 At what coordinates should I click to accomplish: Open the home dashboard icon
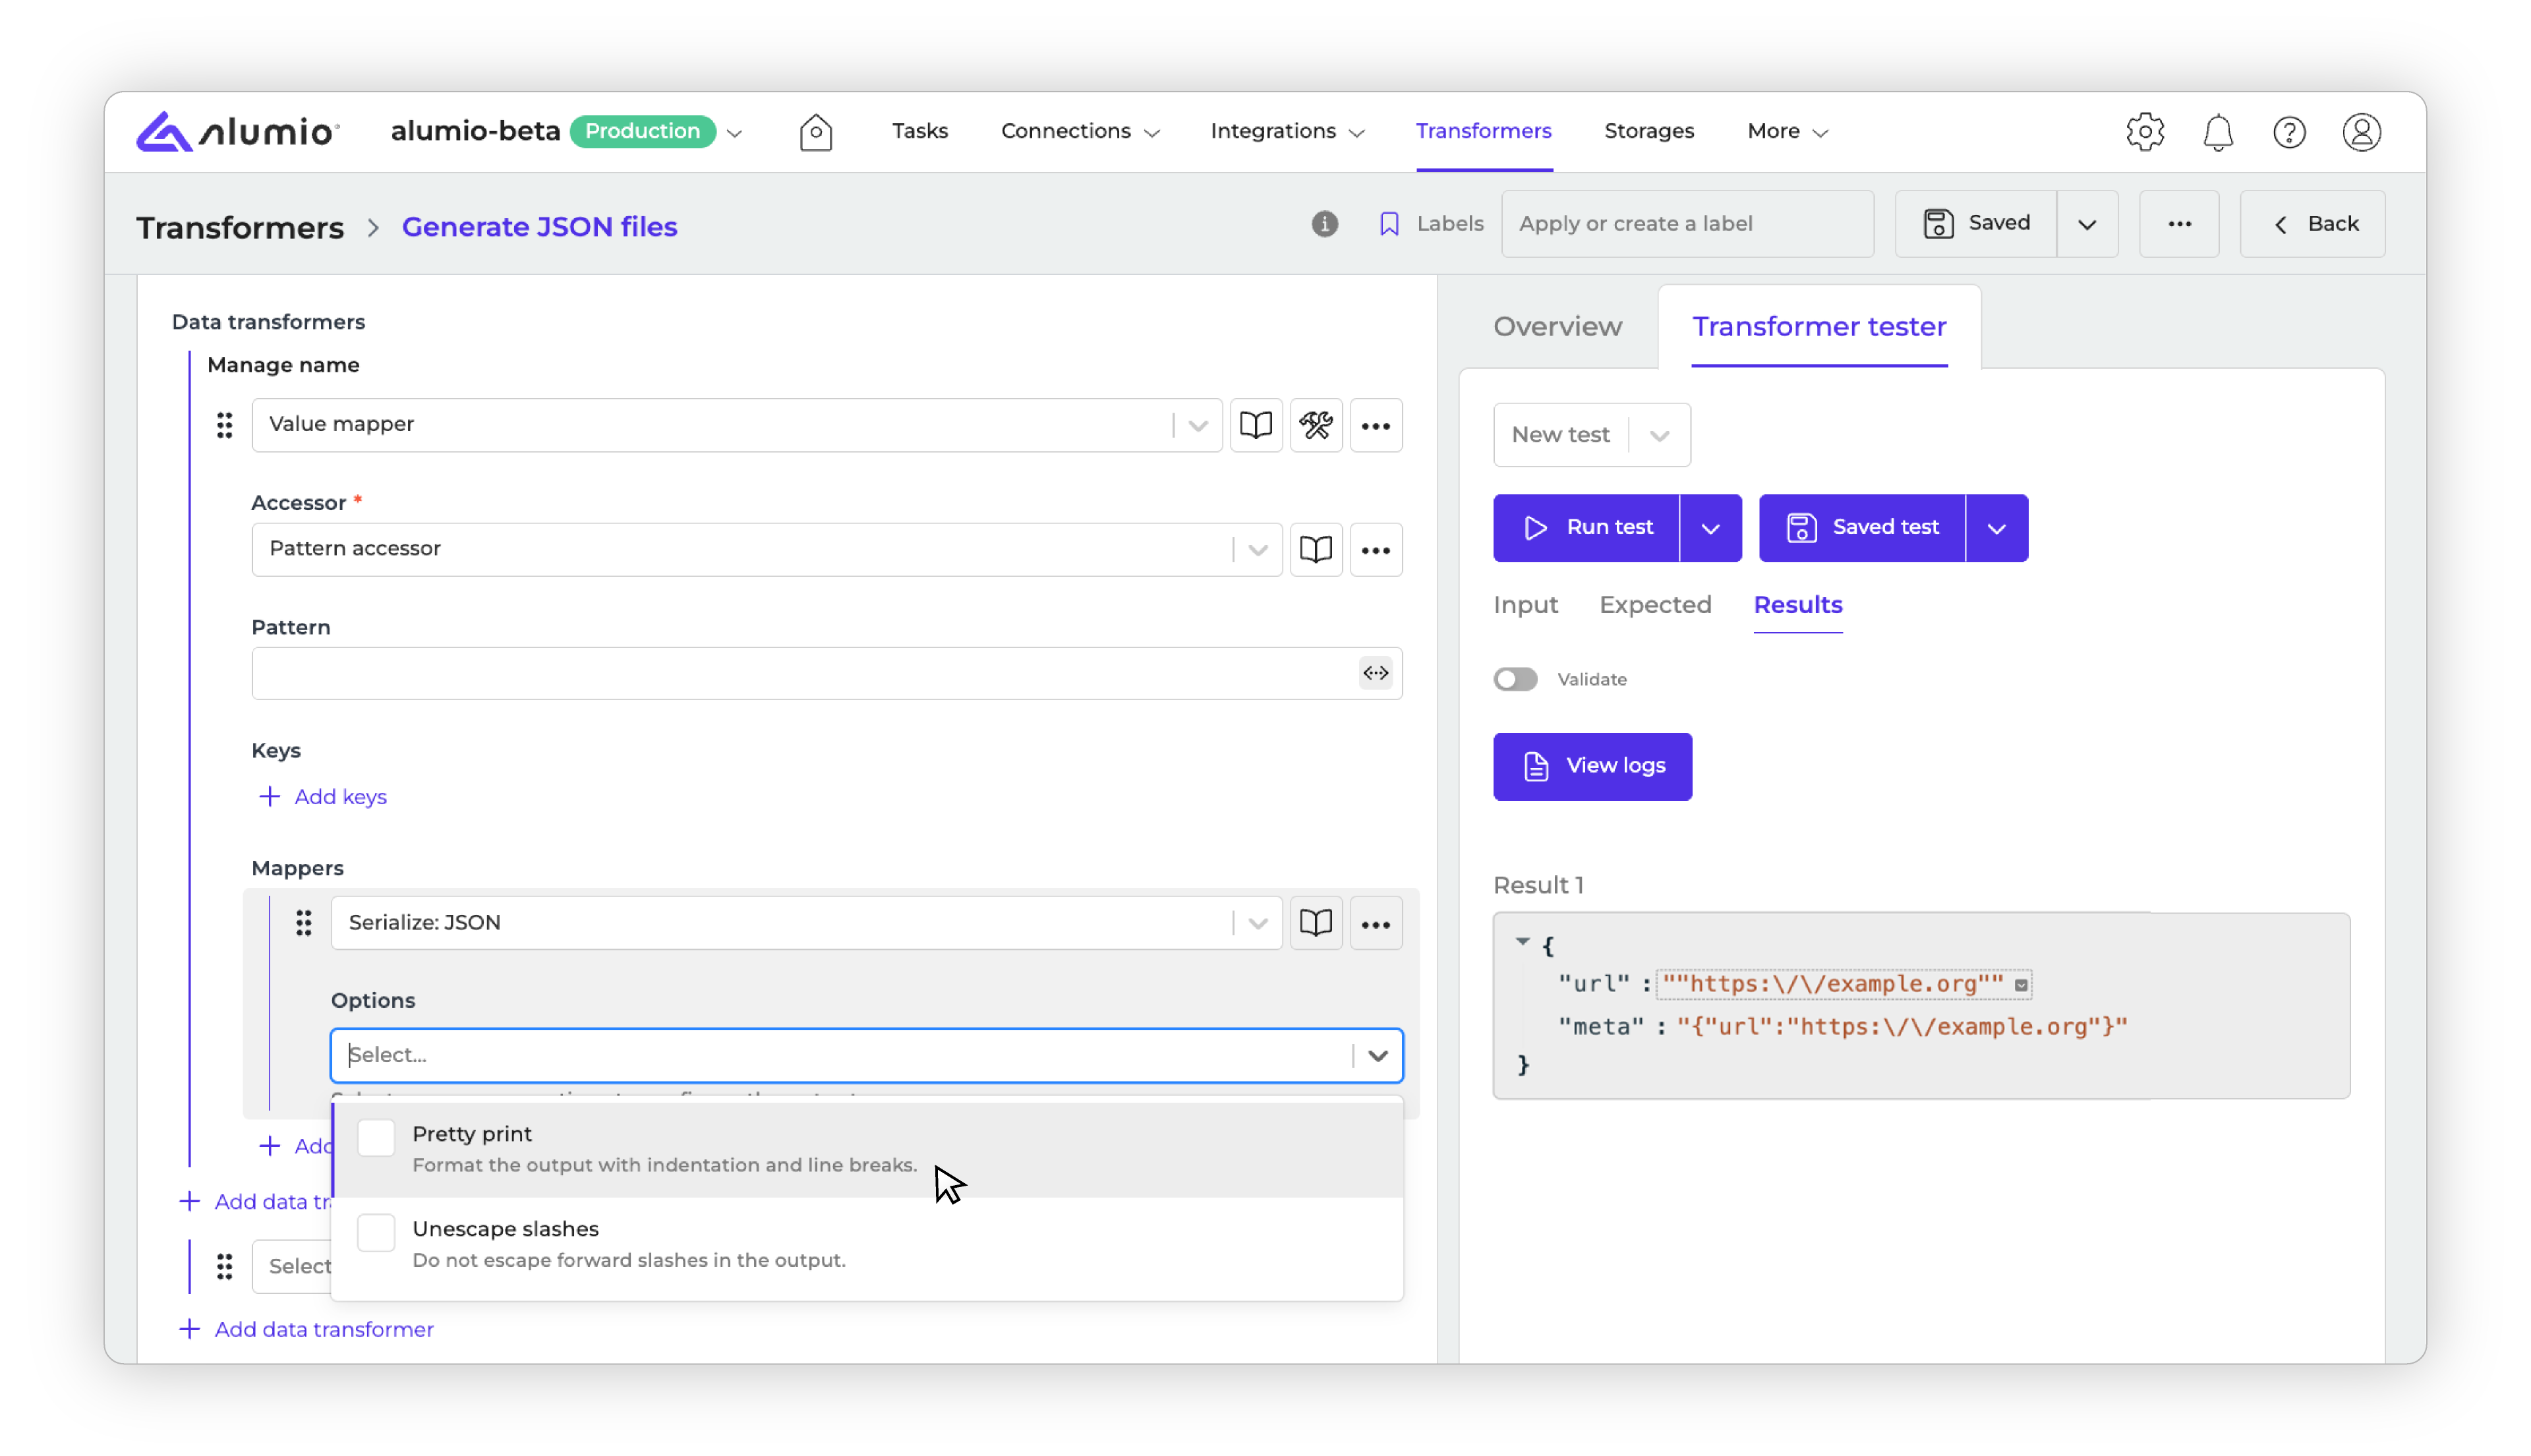[x=815, y=132]
